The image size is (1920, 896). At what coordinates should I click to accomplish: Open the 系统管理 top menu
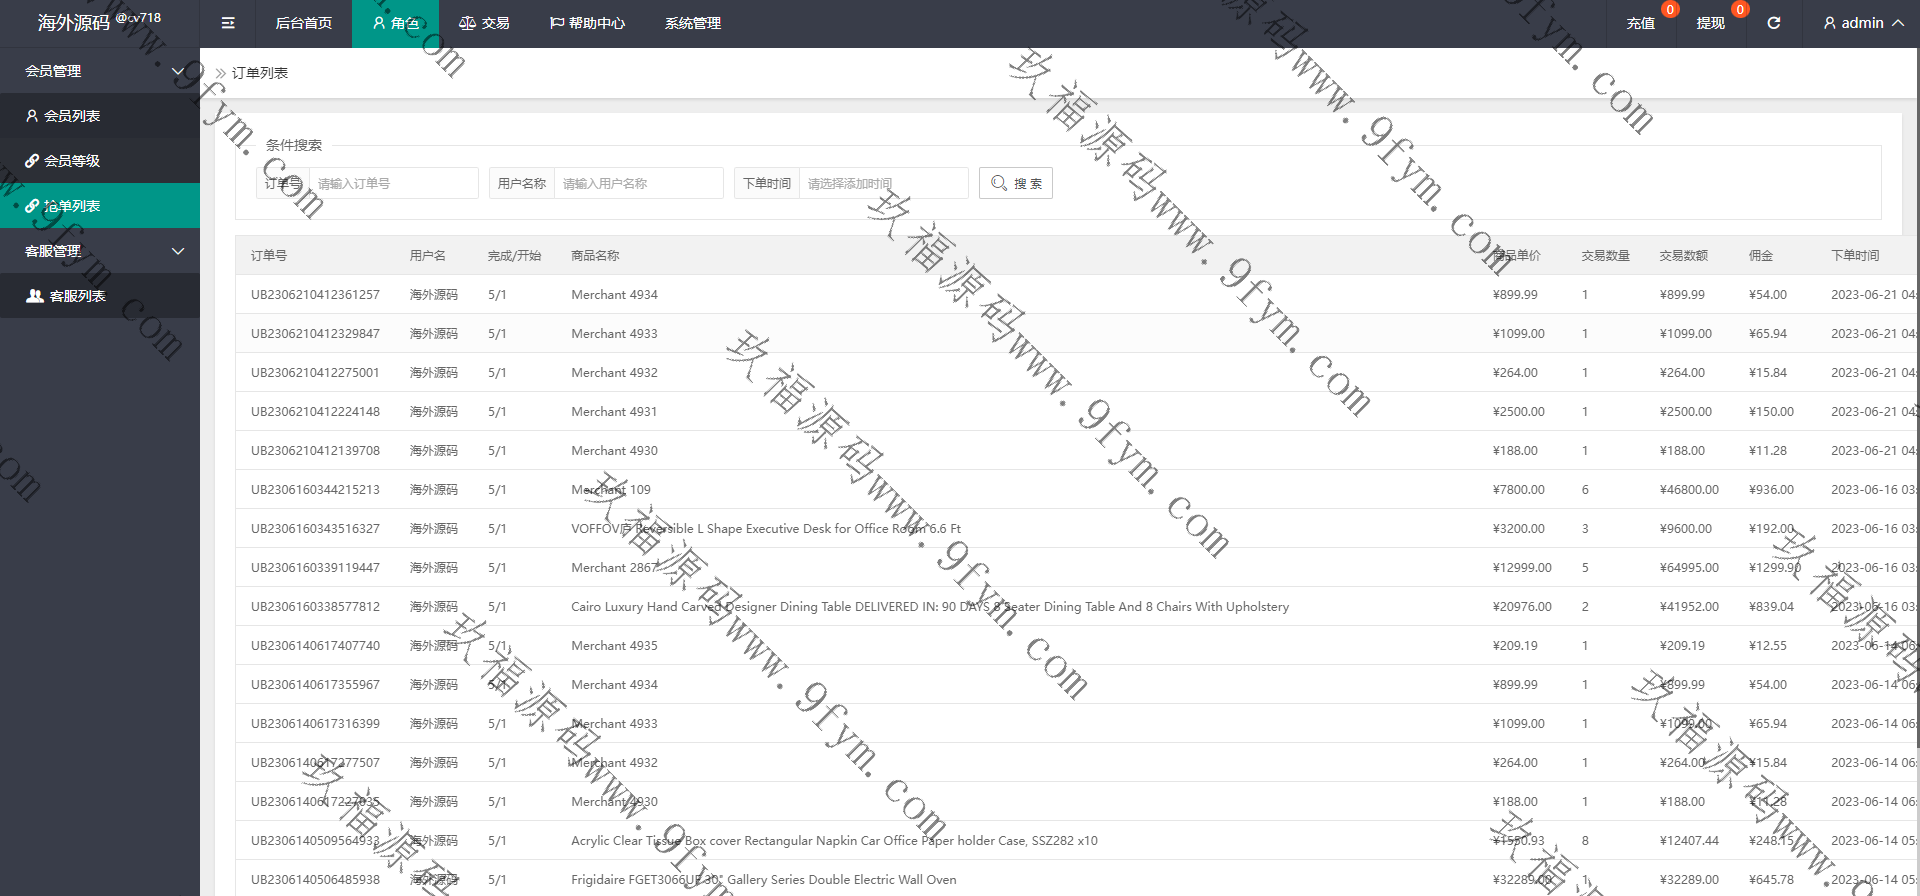tap(692, 23)
